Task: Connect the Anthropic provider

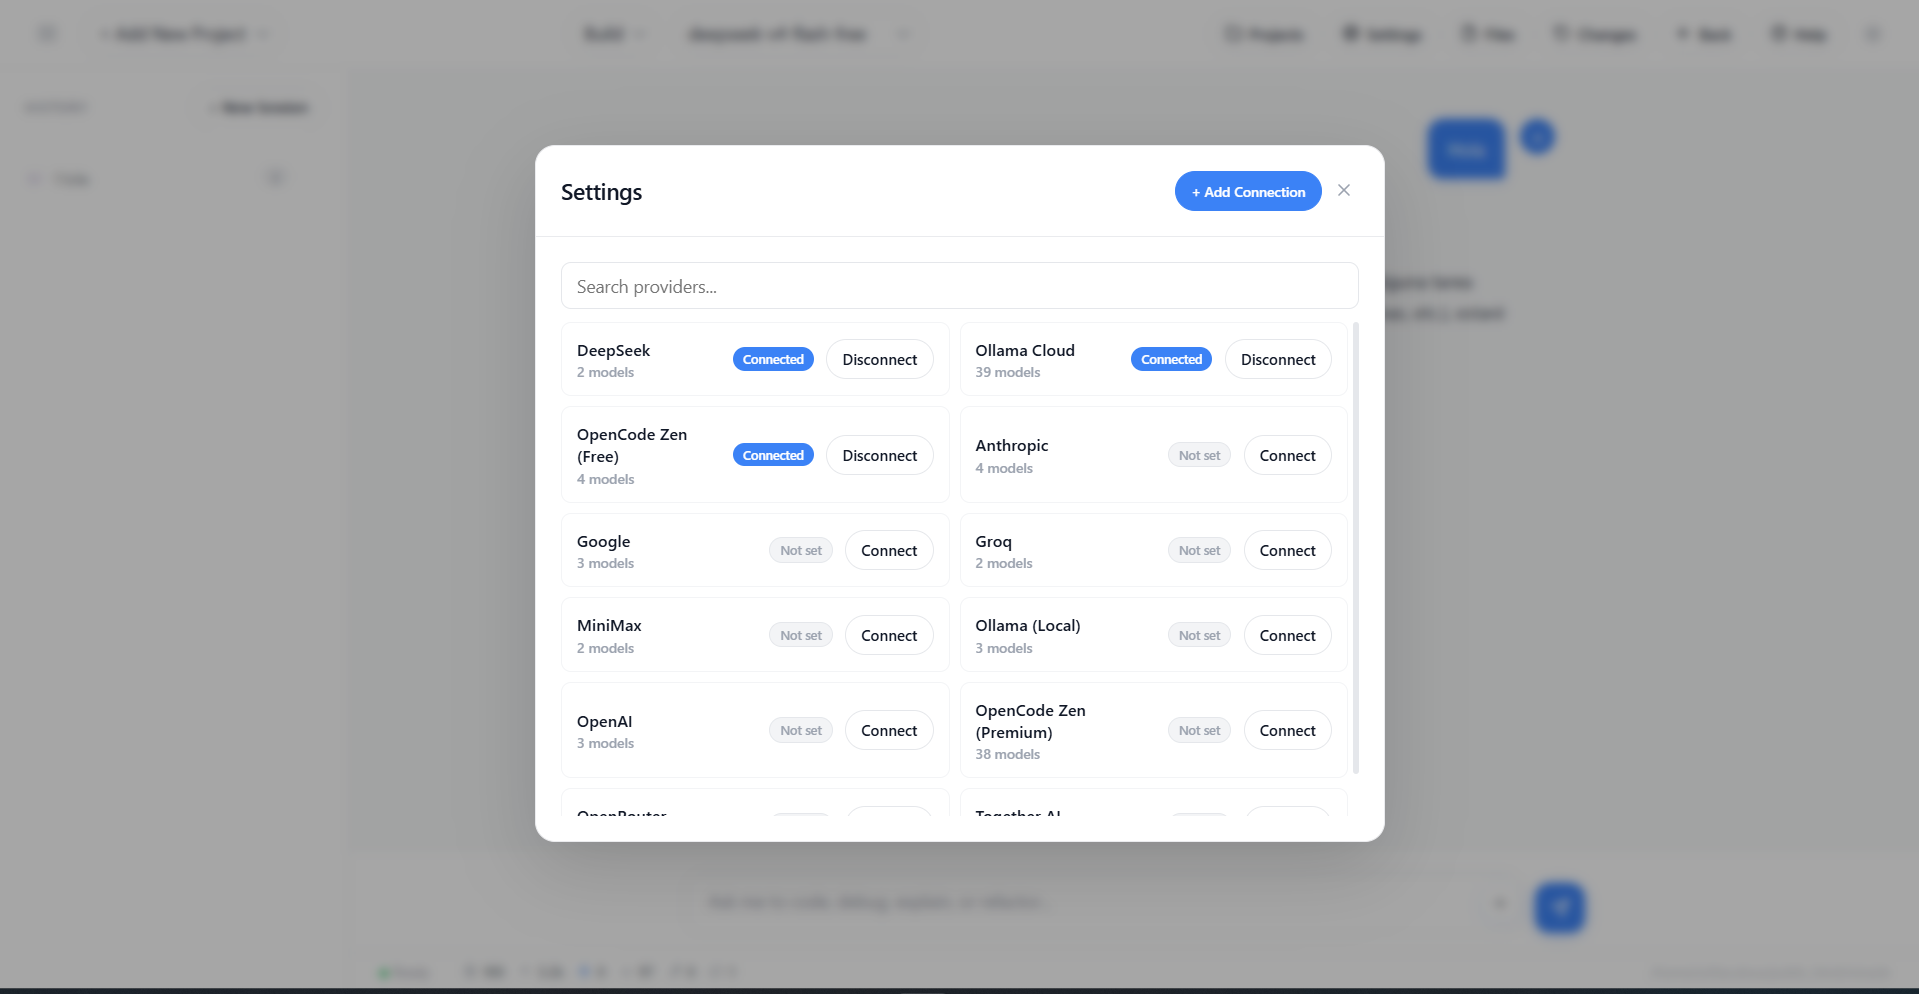Action: 1288,455
